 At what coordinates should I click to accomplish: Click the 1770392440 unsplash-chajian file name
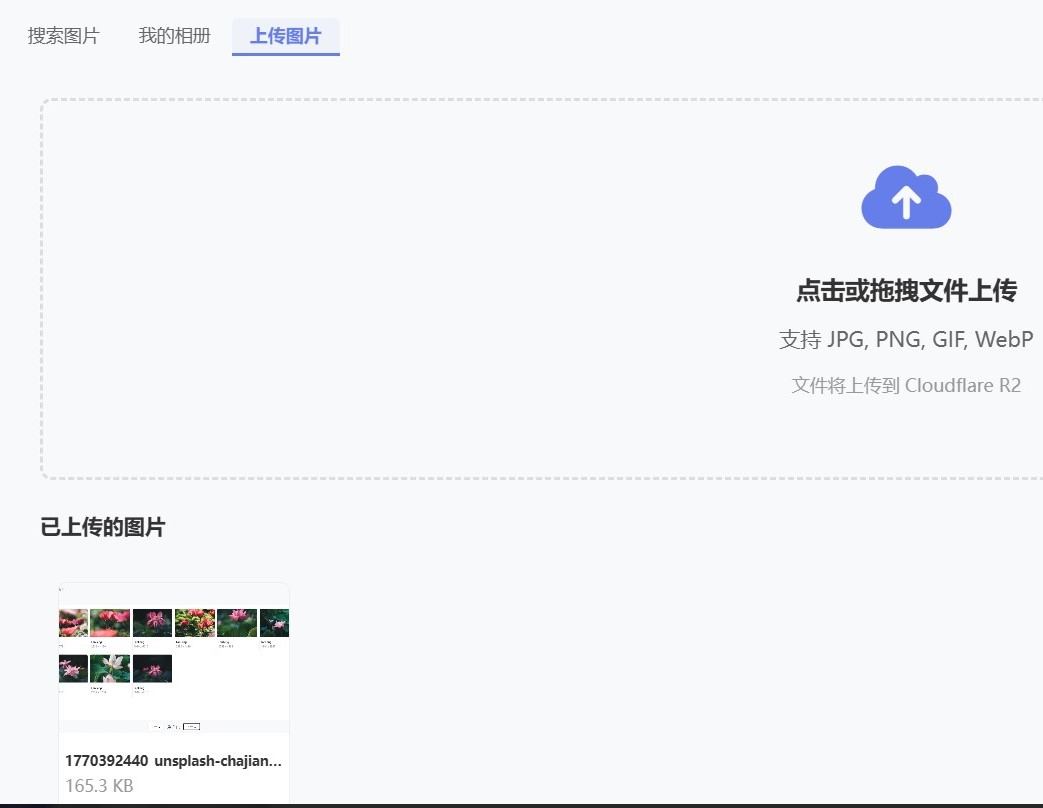point(173,761)
